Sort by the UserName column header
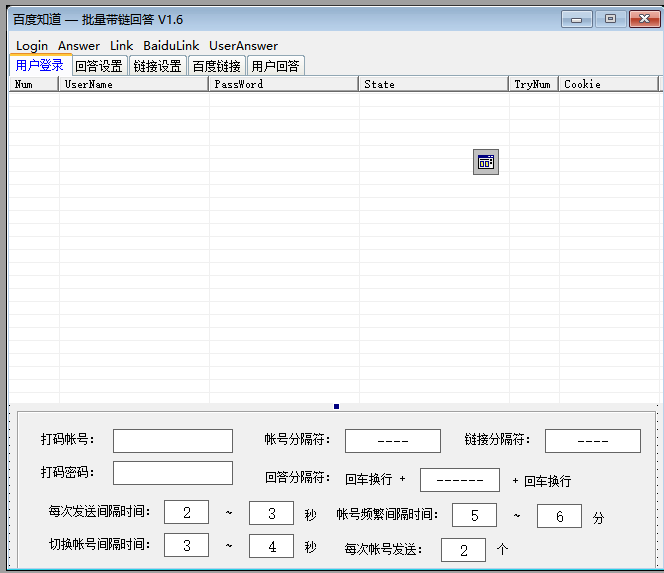The image size is (664, 573). (x=134, y=84)
